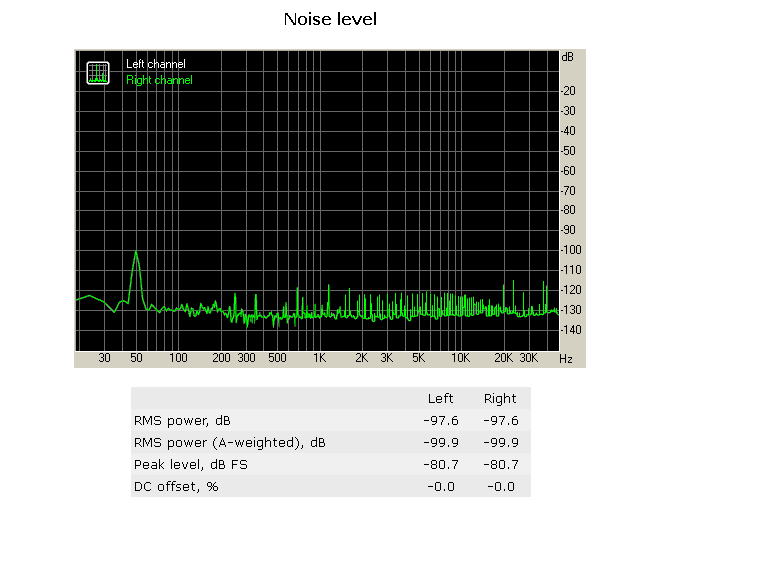Click the '-100' dB axis label

click(x=571, y=250)
